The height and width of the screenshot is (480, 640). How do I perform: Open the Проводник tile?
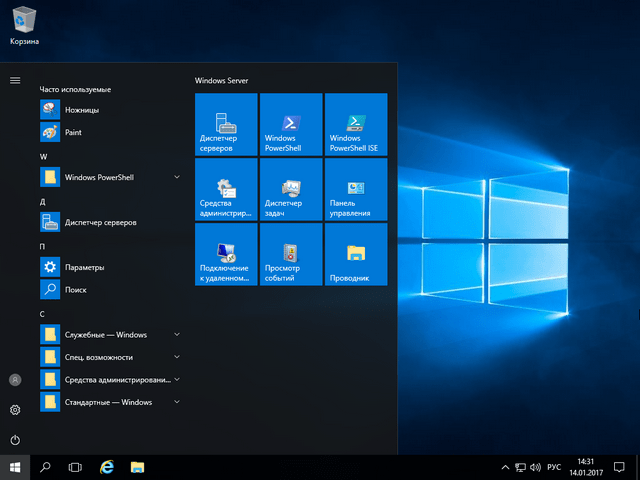coord(355,254)
